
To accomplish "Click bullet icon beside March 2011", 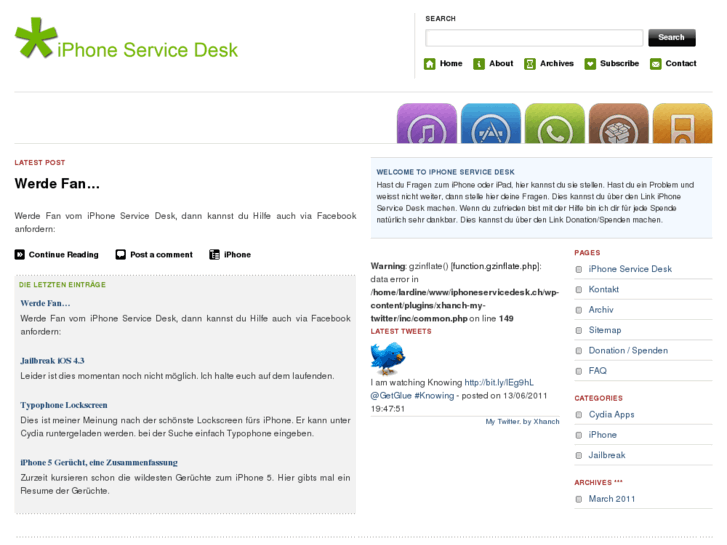I will pyautogui.click(x=579, y=500).
